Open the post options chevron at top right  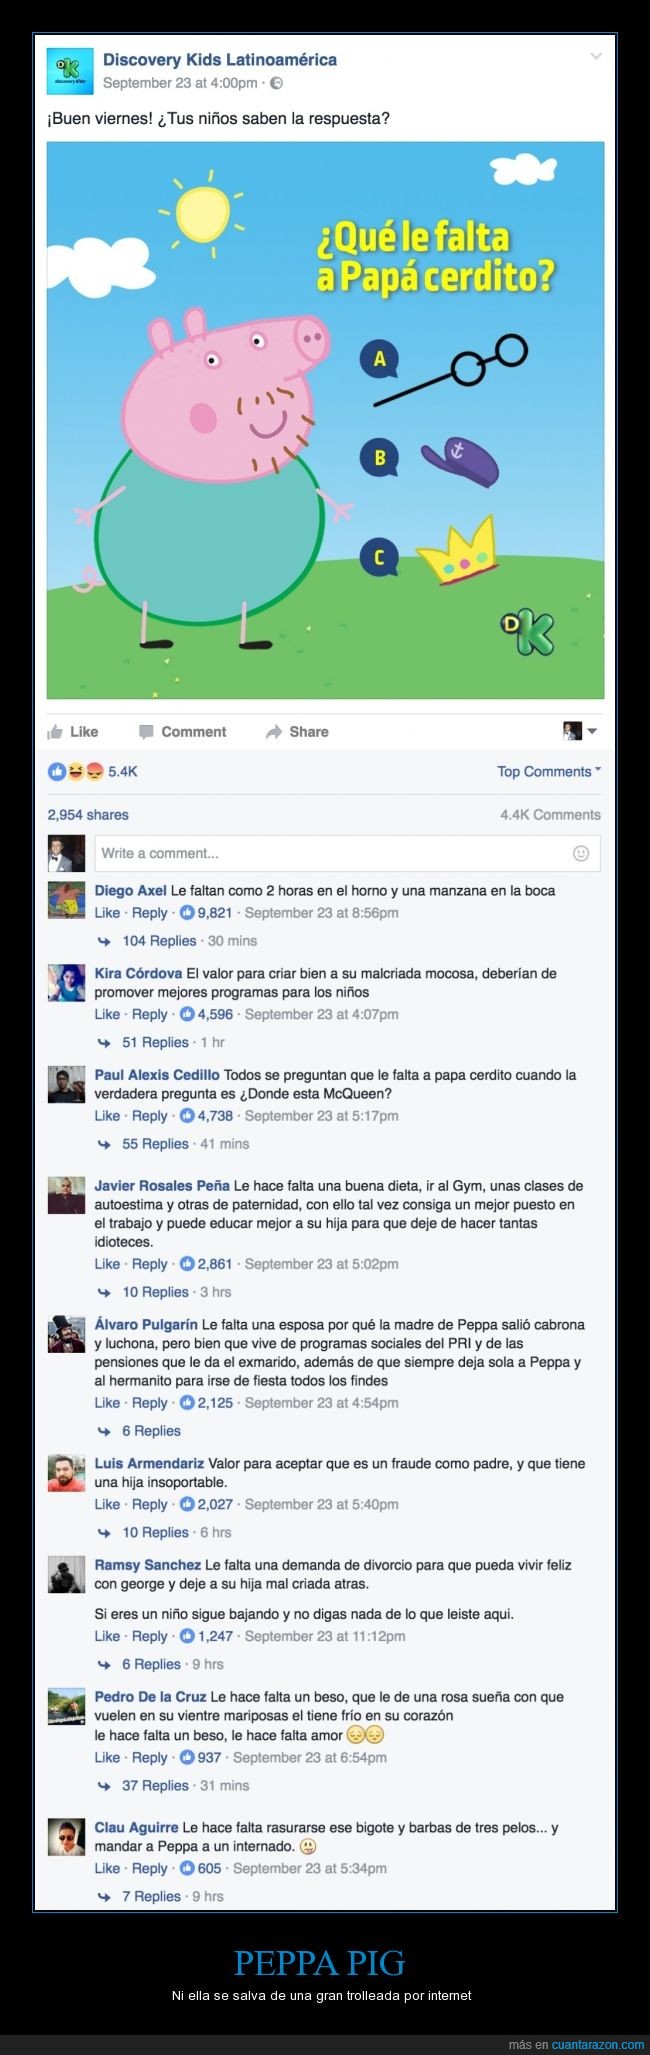click(x=596, y=56)
